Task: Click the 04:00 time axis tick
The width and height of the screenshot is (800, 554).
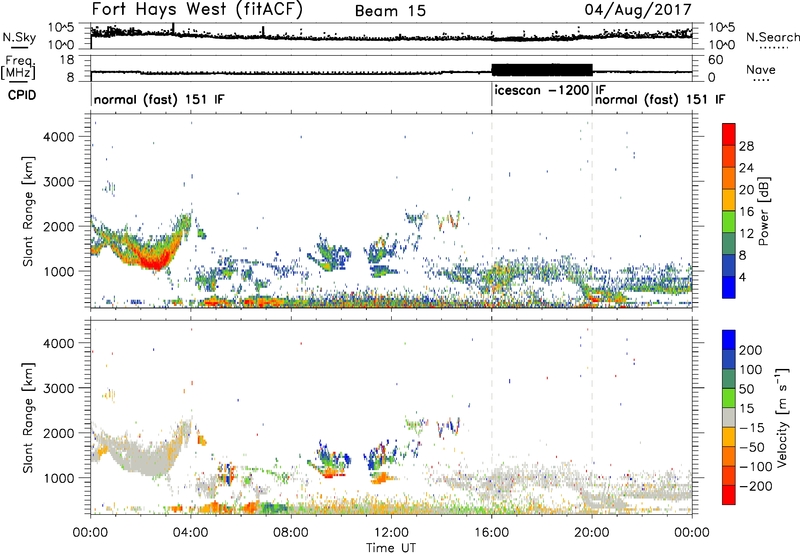Action: [191, 533]
